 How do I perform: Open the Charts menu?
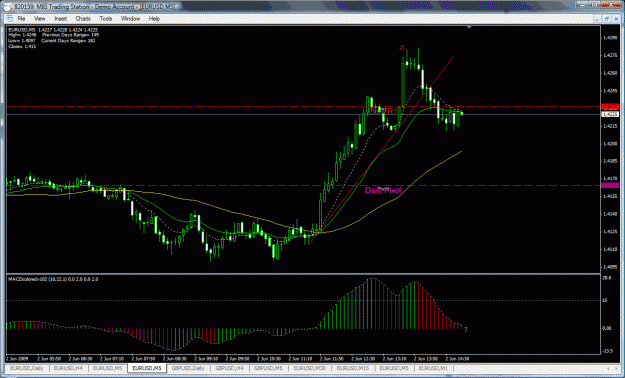(83, 19)
